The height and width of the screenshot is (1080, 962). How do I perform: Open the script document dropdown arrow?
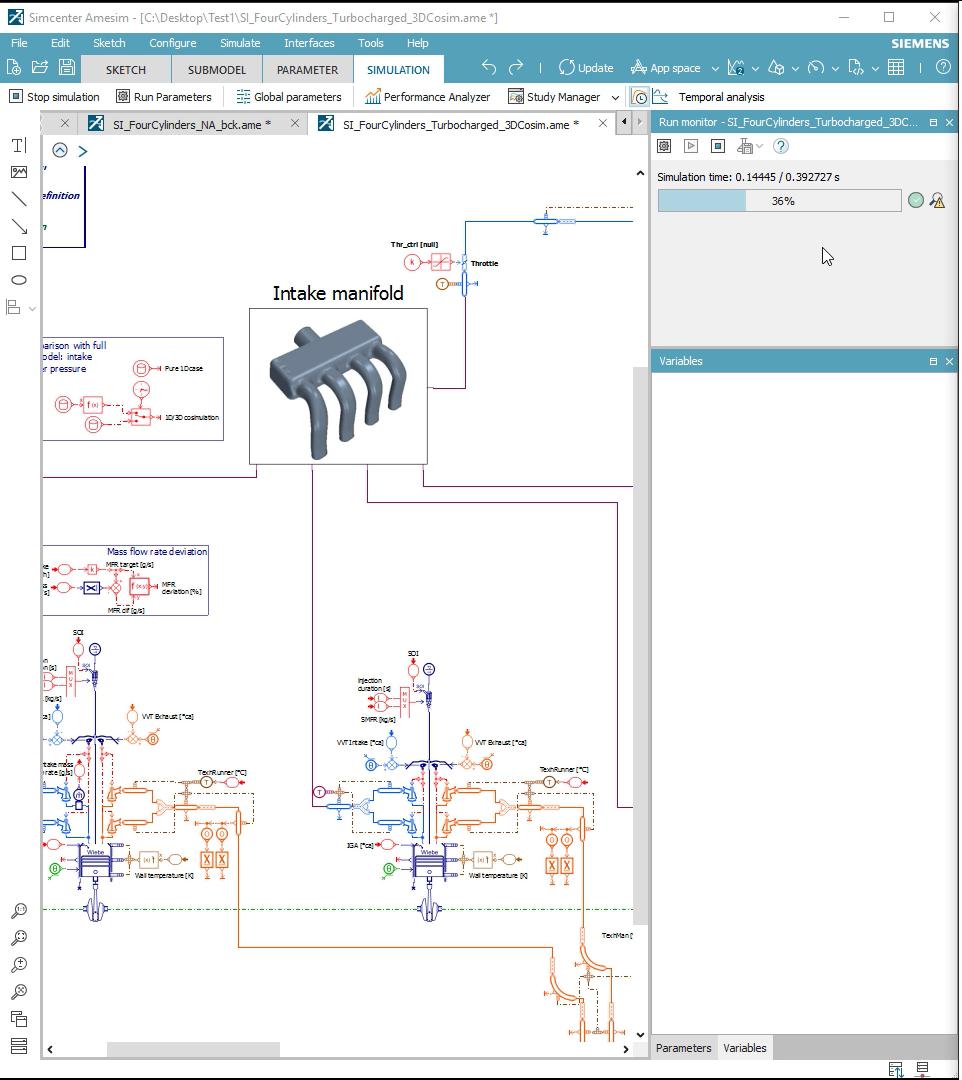pyautogui.click(x=875, y=68)
